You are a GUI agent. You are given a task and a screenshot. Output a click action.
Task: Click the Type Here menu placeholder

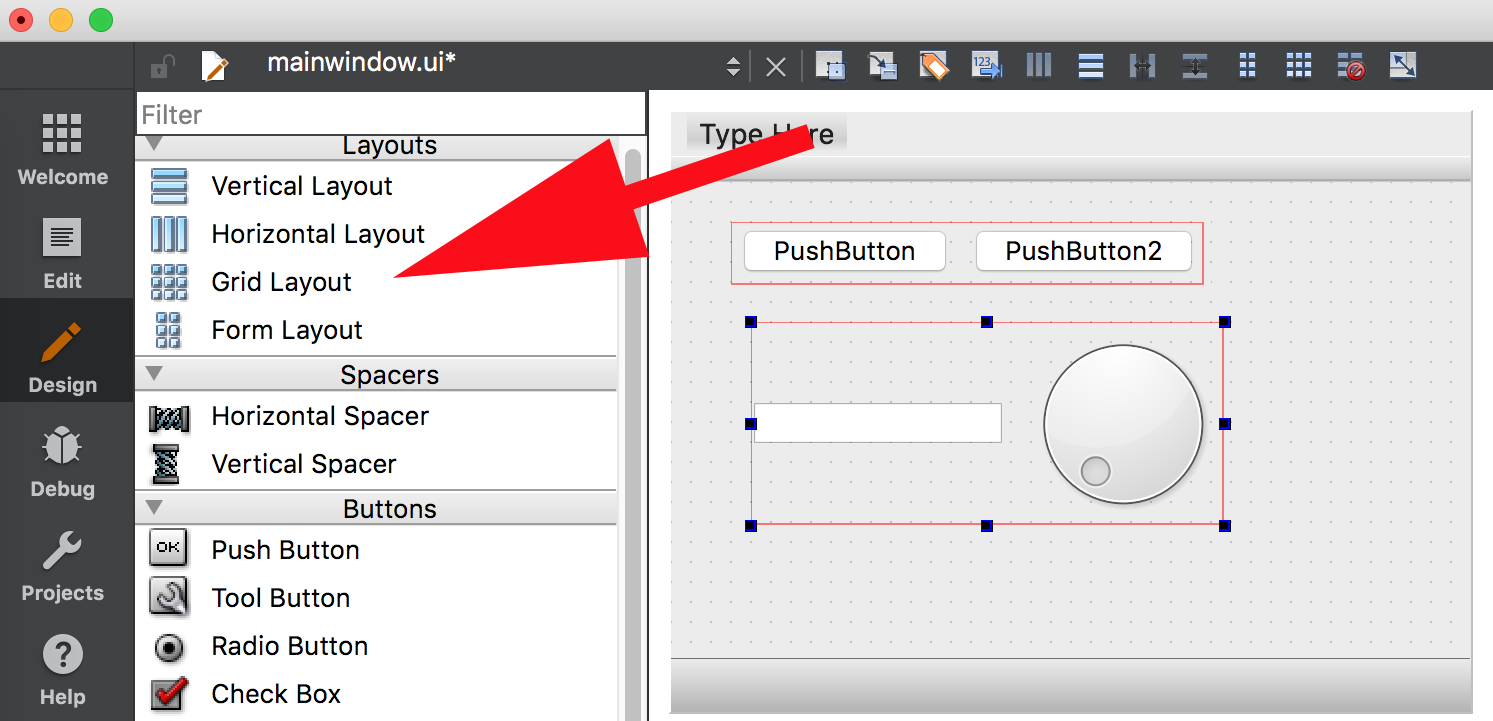coord(763,133)
